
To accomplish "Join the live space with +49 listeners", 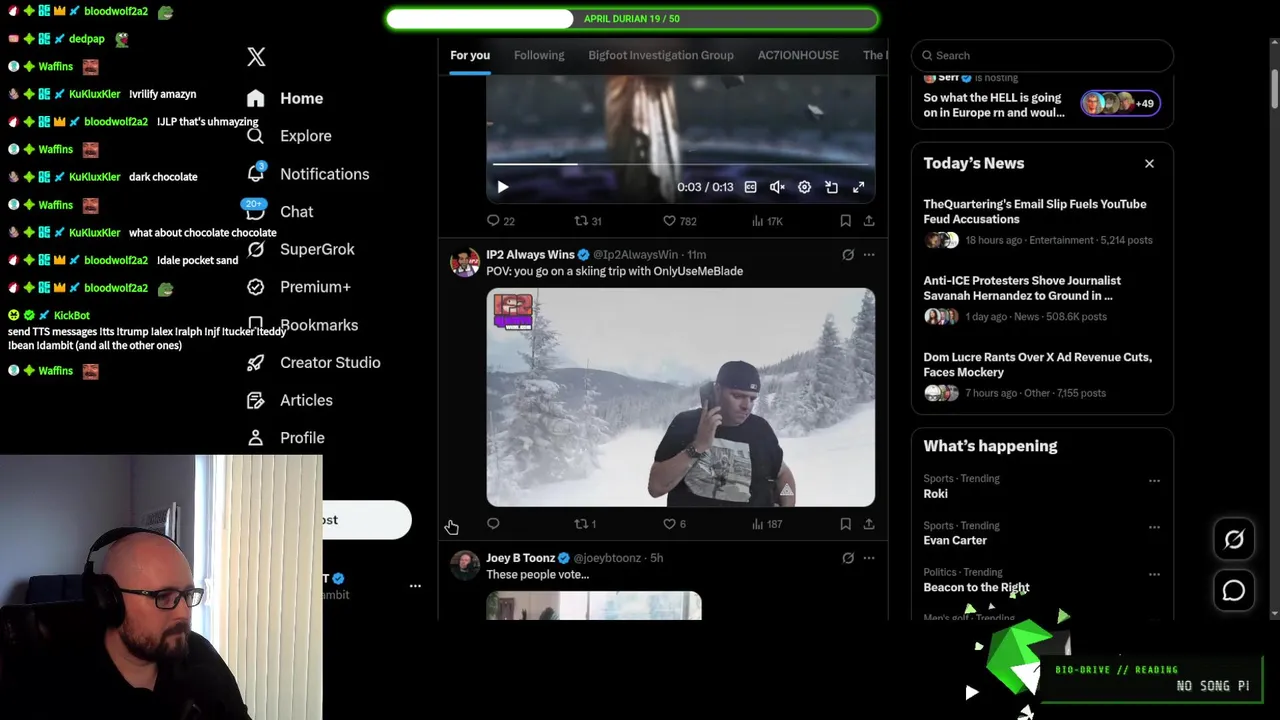I will [x=1120, y=103].
